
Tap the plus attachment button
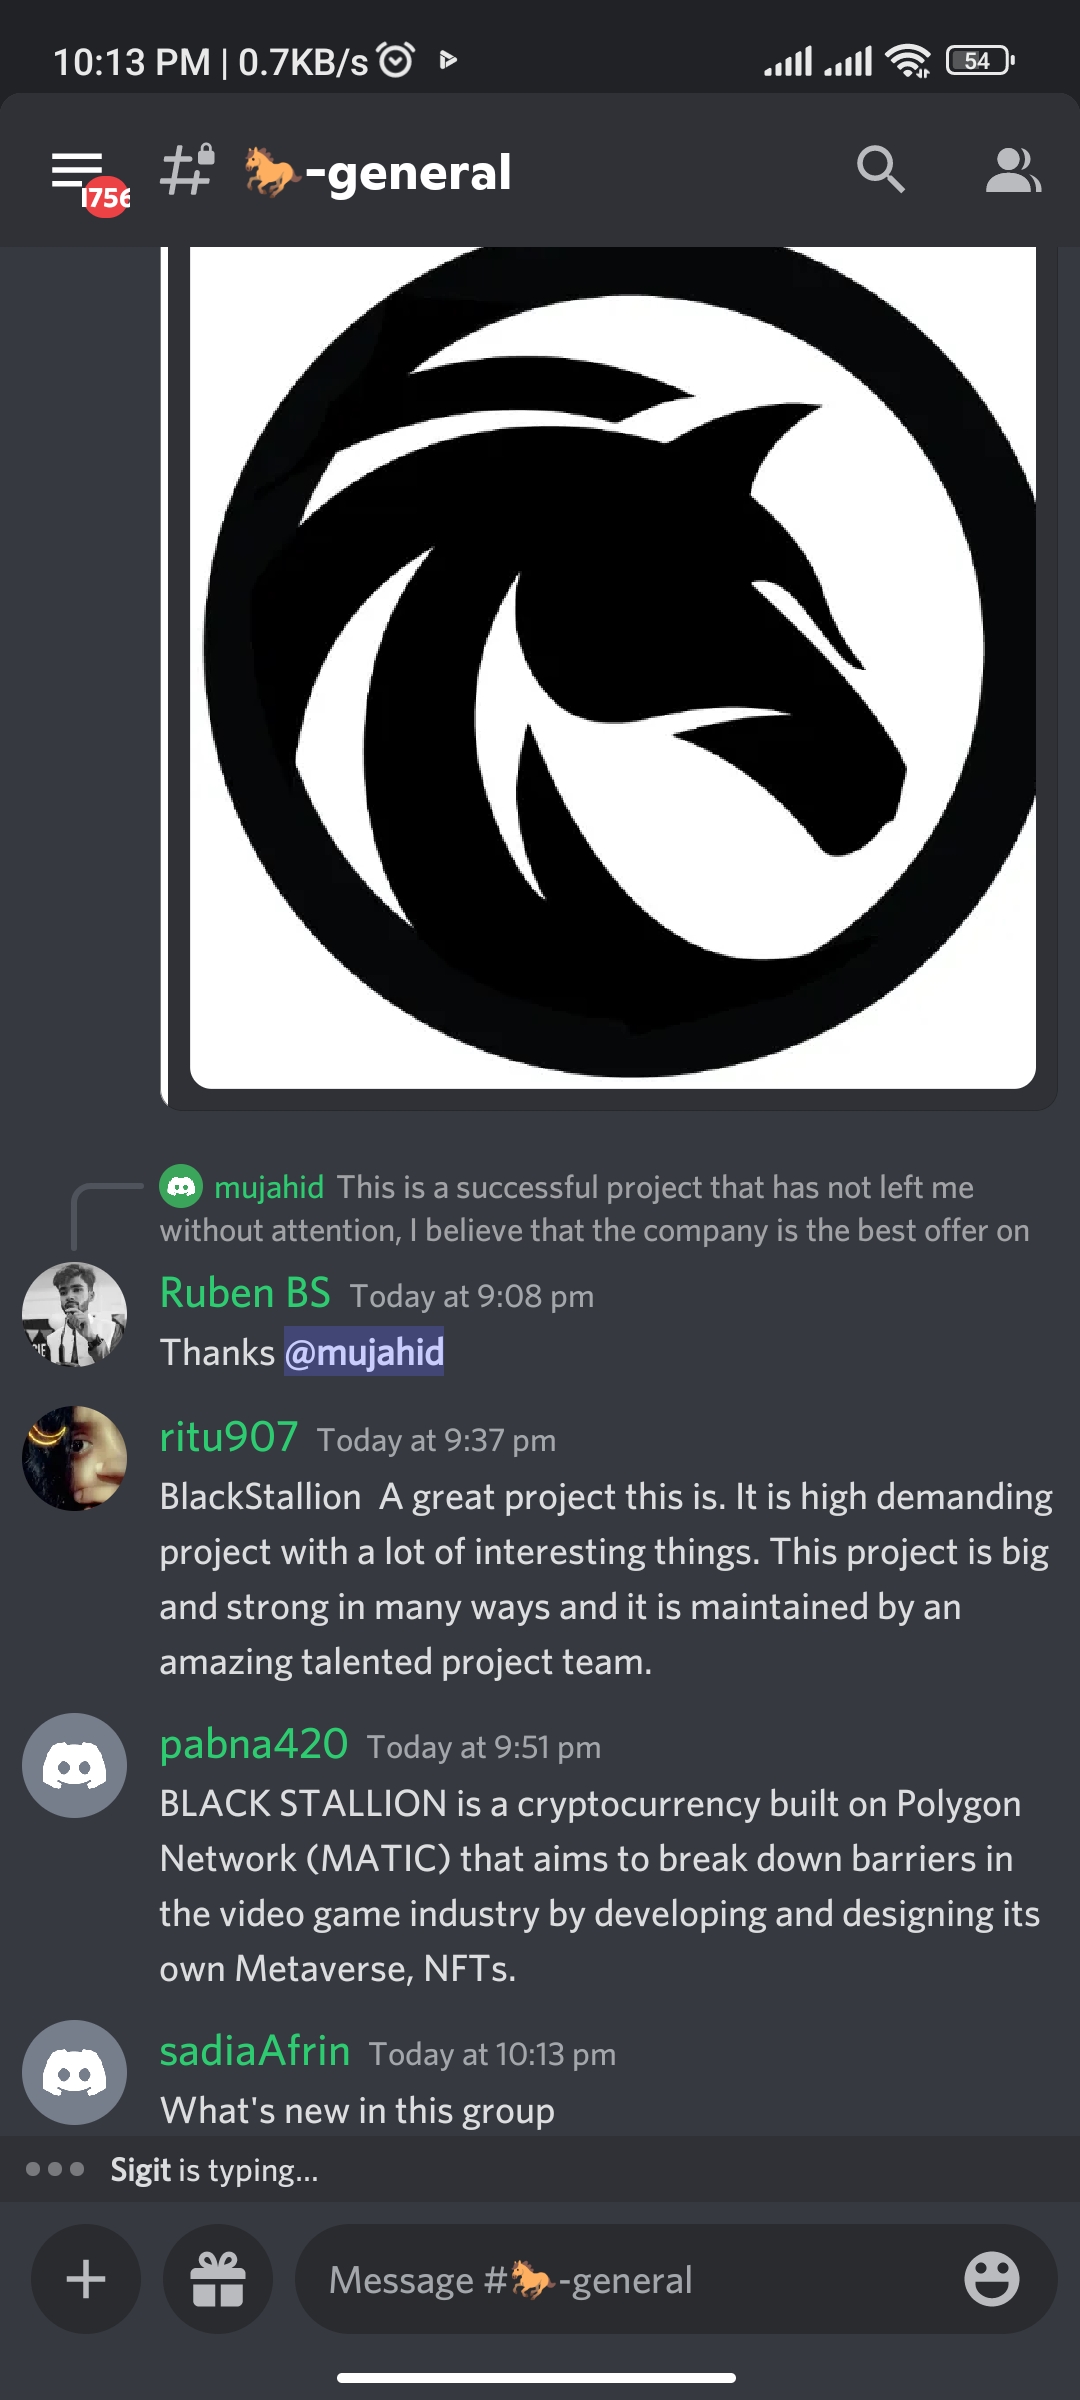[x=86, y=2279]
